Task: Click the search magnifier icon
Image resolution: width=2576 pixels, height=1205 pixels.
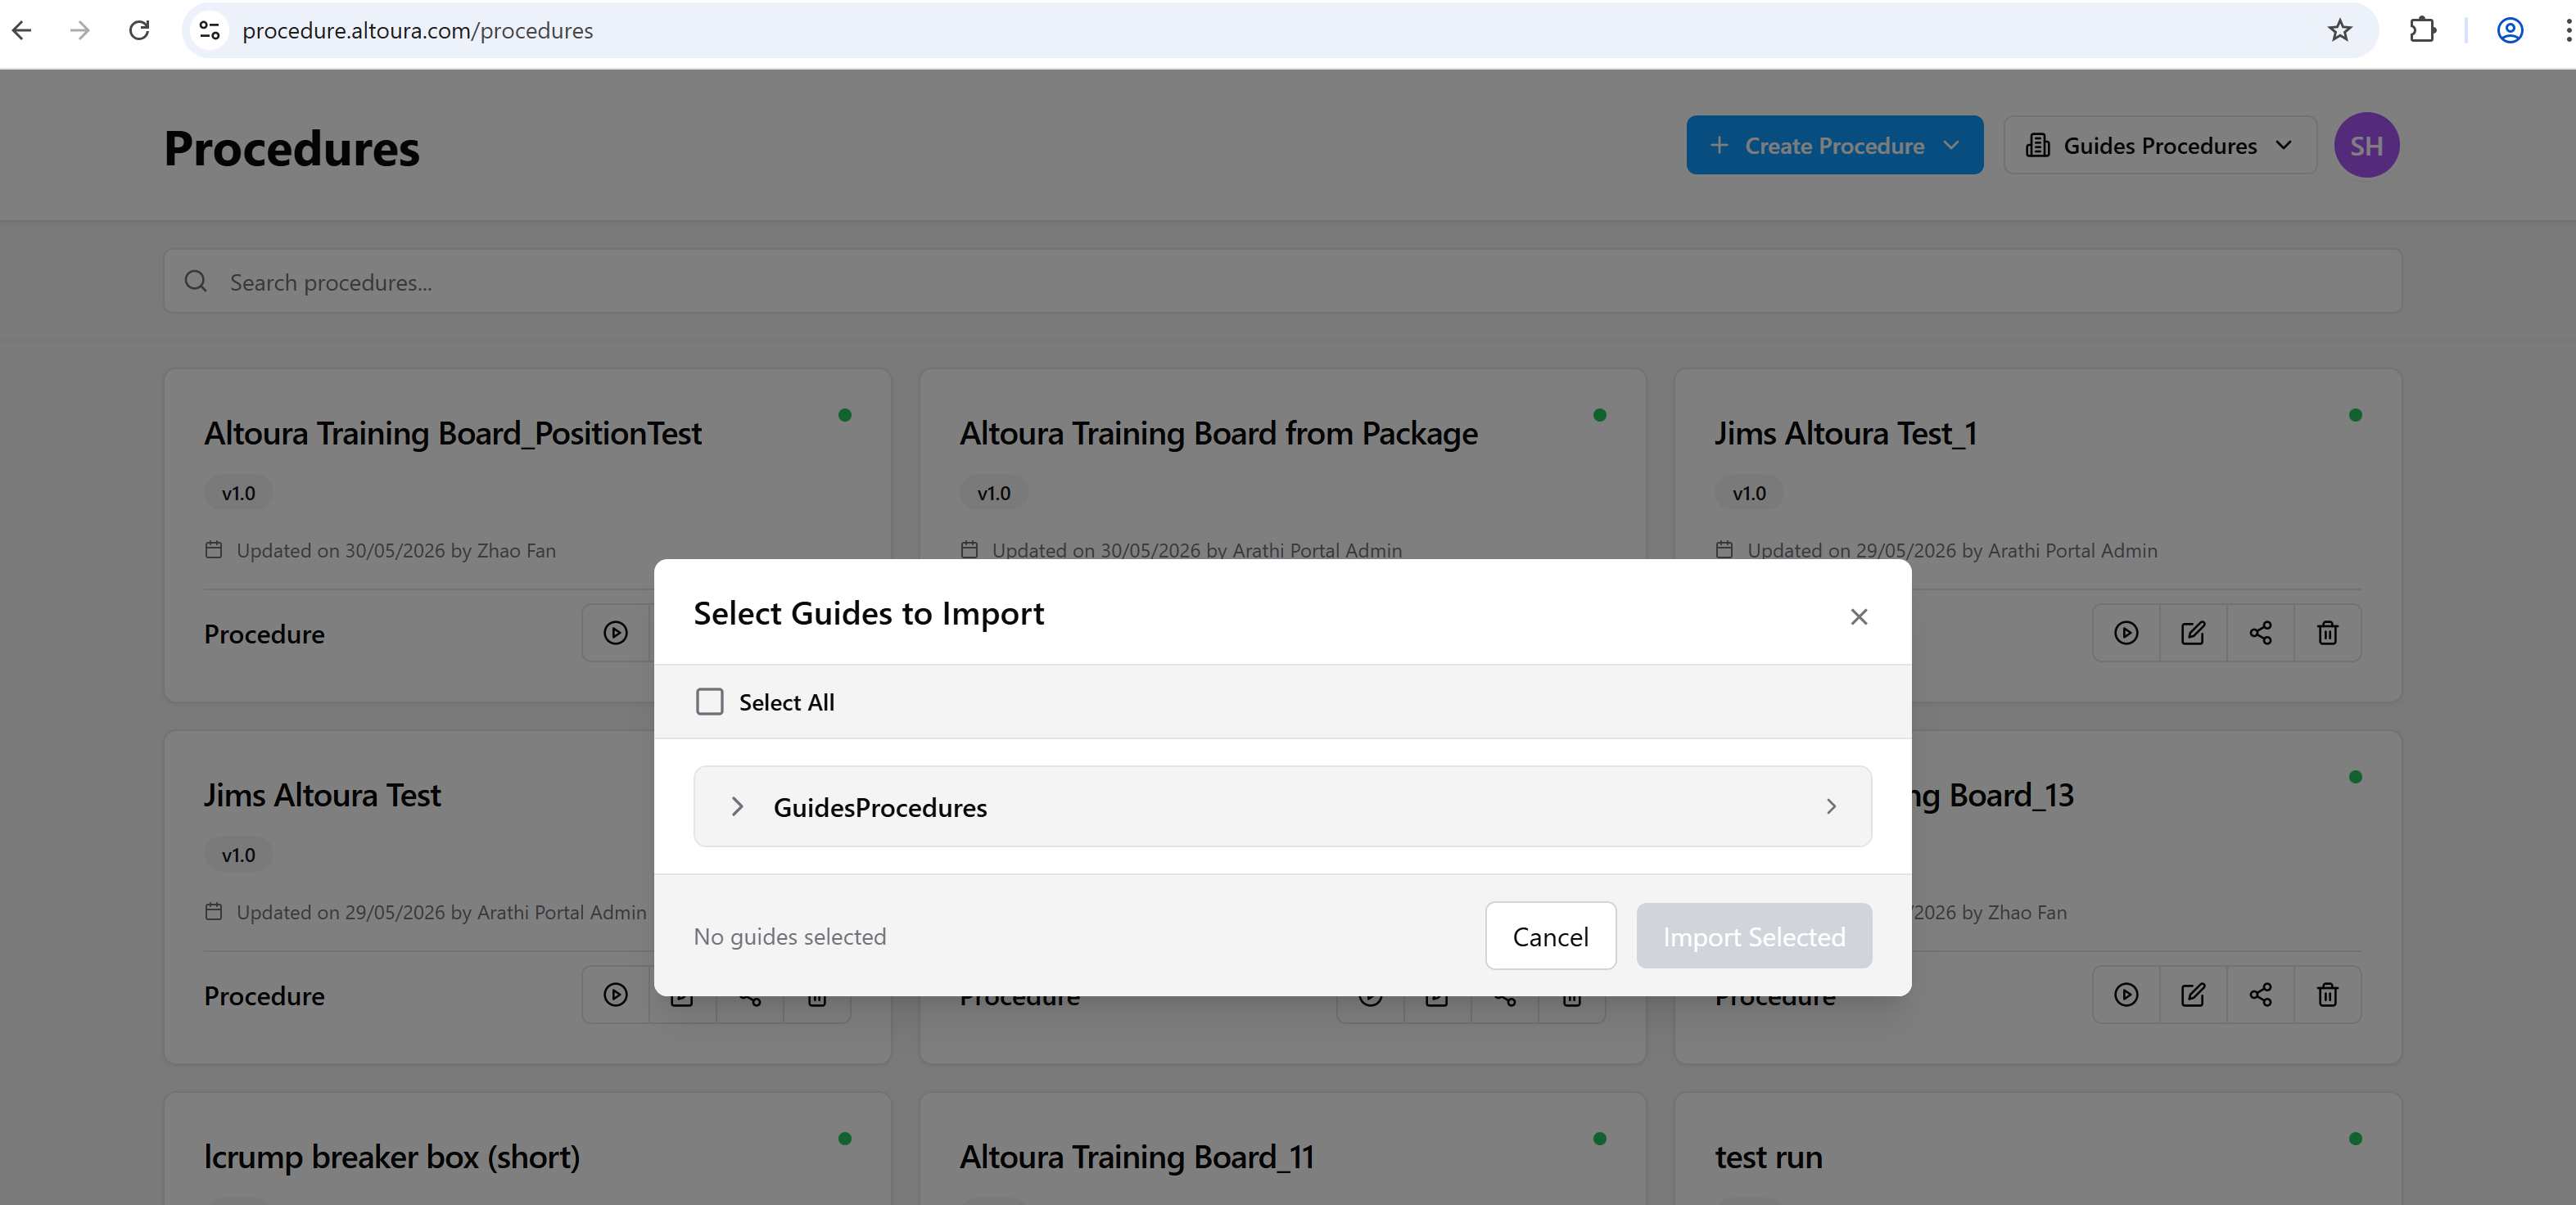Action: (x=196, y=282)
